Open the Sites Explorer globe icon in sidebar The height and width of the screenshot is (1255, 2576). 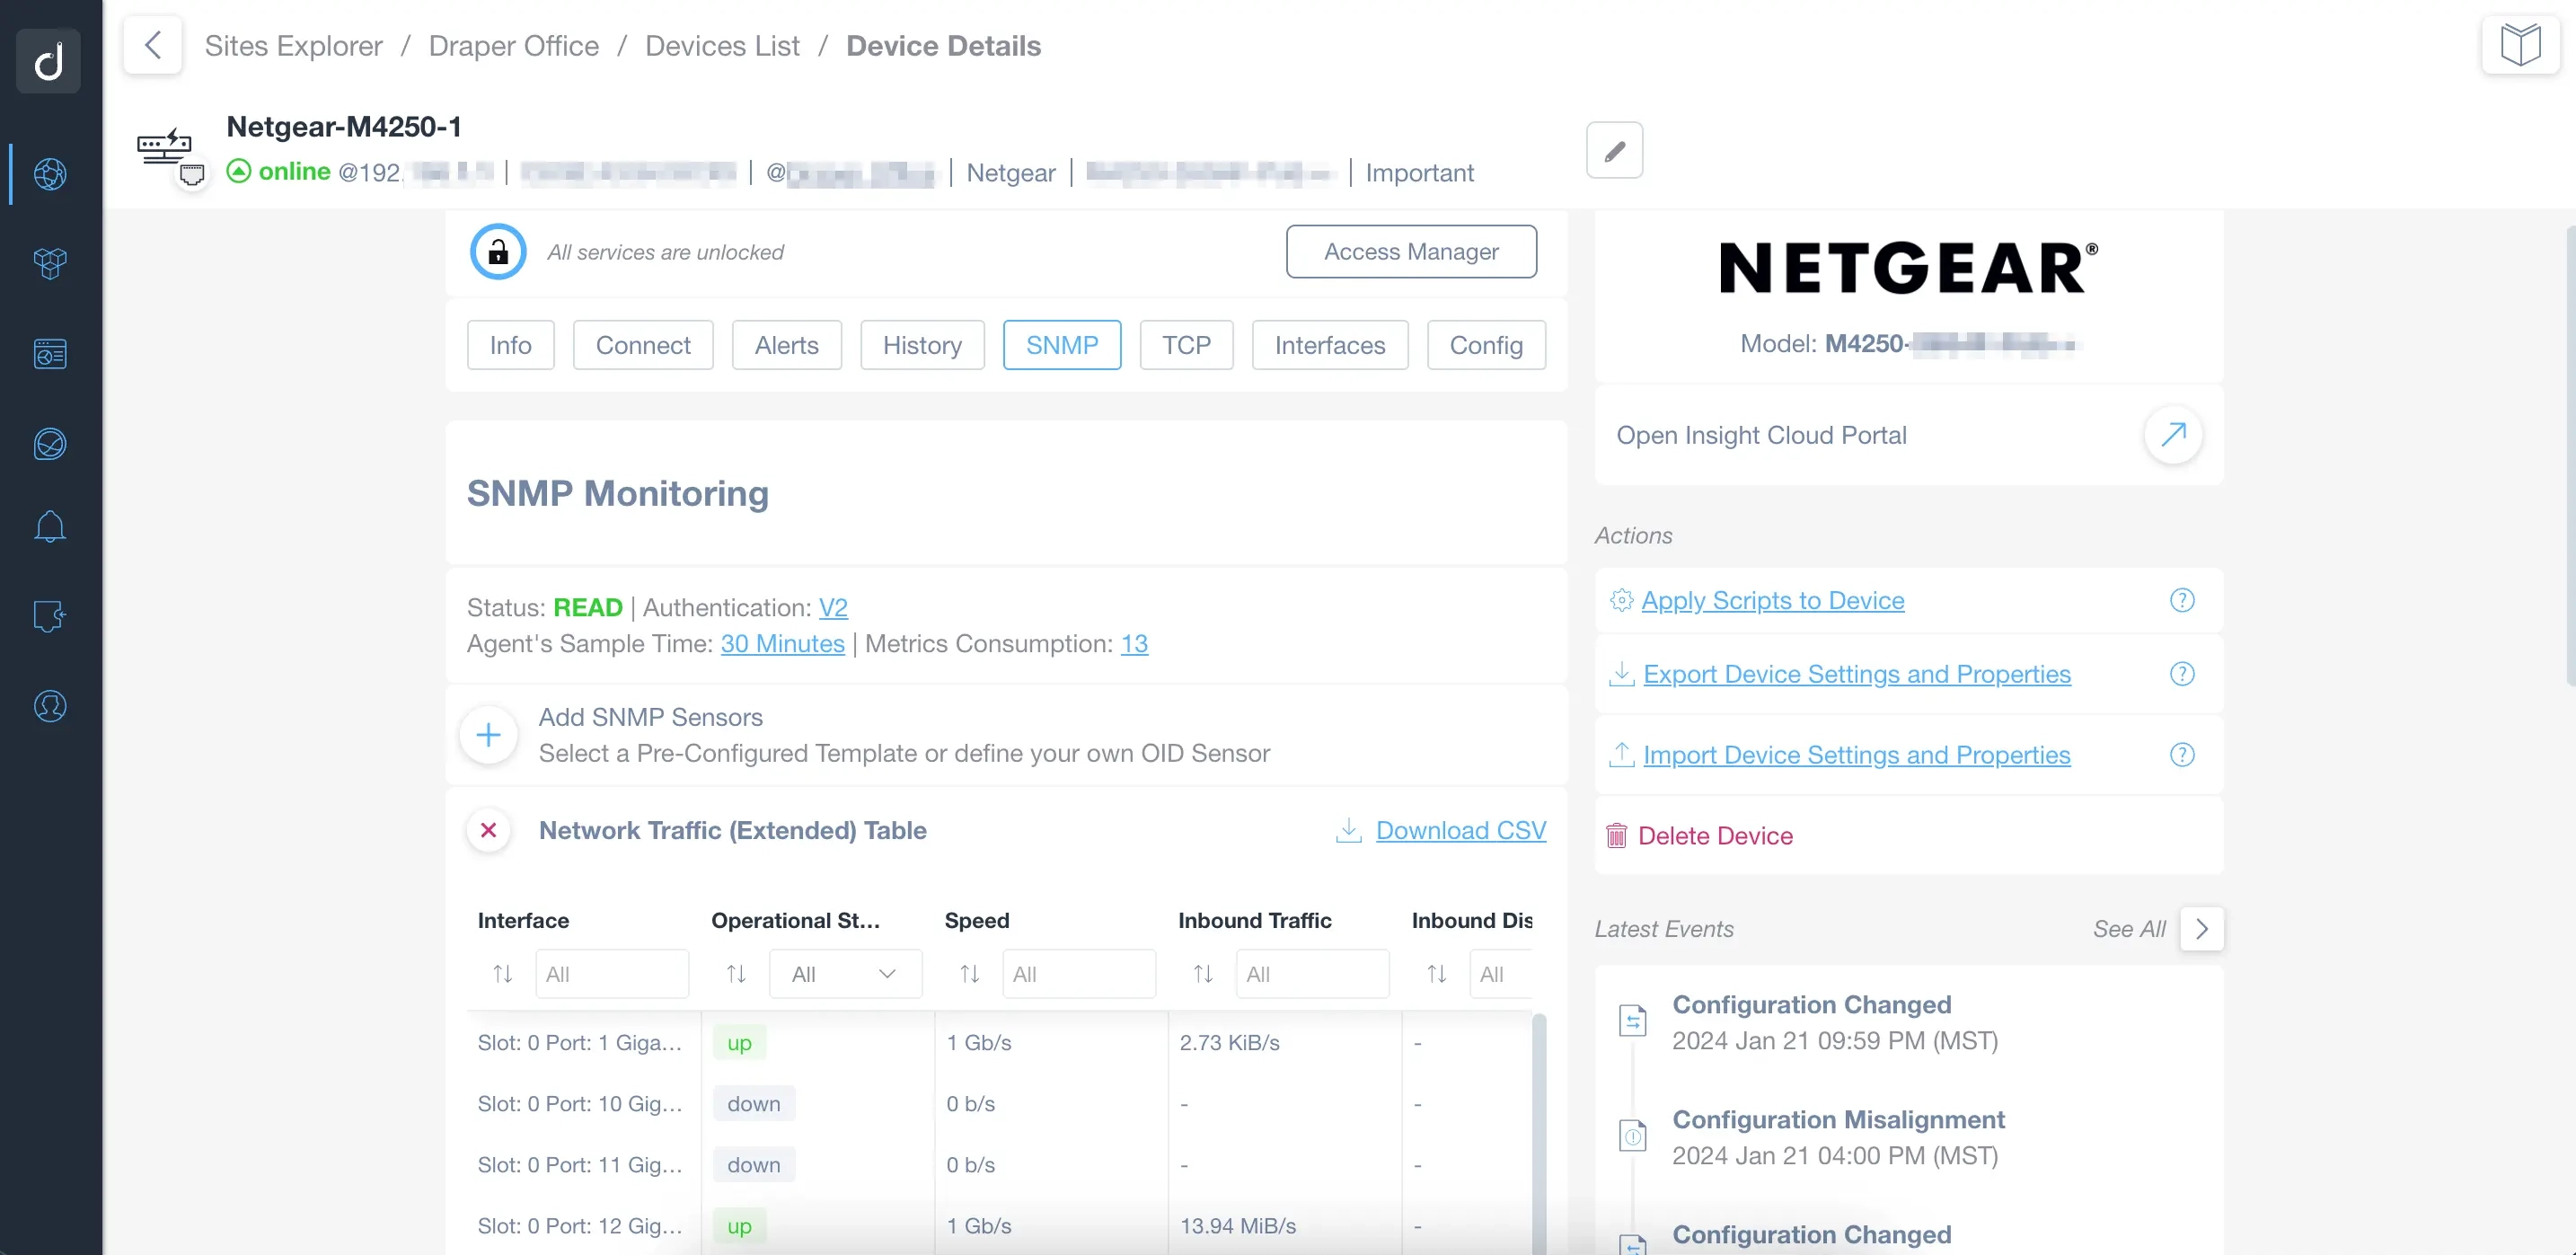50,174
